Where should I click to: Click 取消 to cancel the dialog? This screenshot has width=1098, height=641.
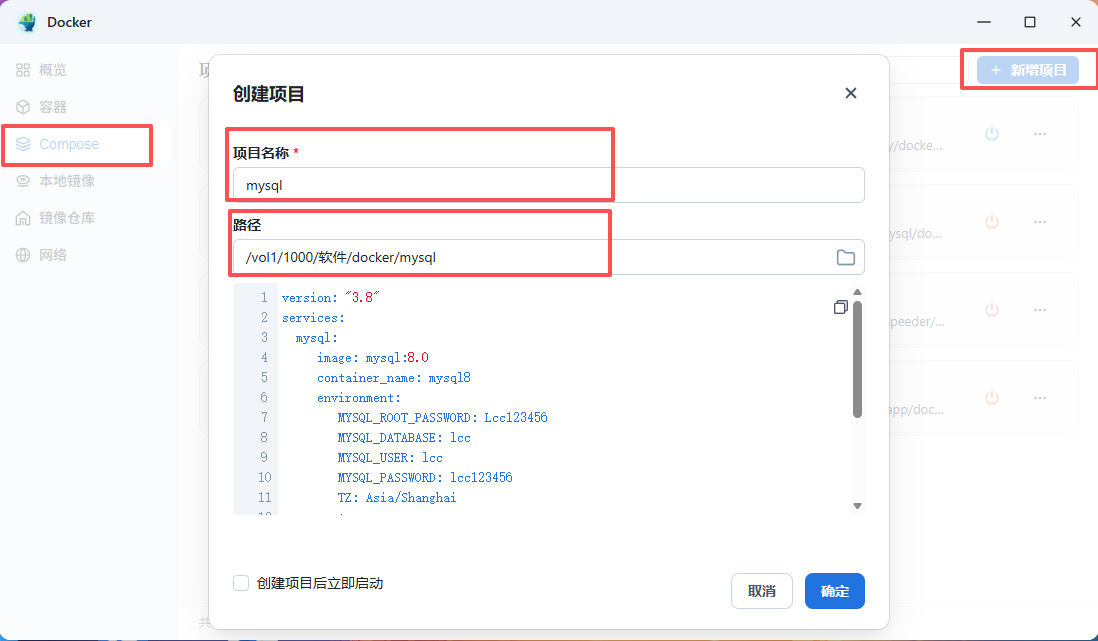point(762,591)
